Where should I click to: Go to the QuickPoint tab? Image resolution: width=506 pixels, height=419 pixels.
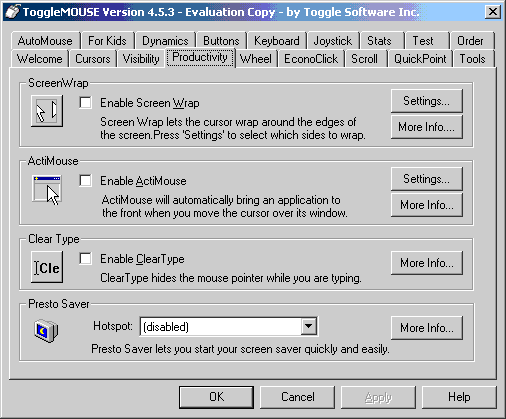420,59
